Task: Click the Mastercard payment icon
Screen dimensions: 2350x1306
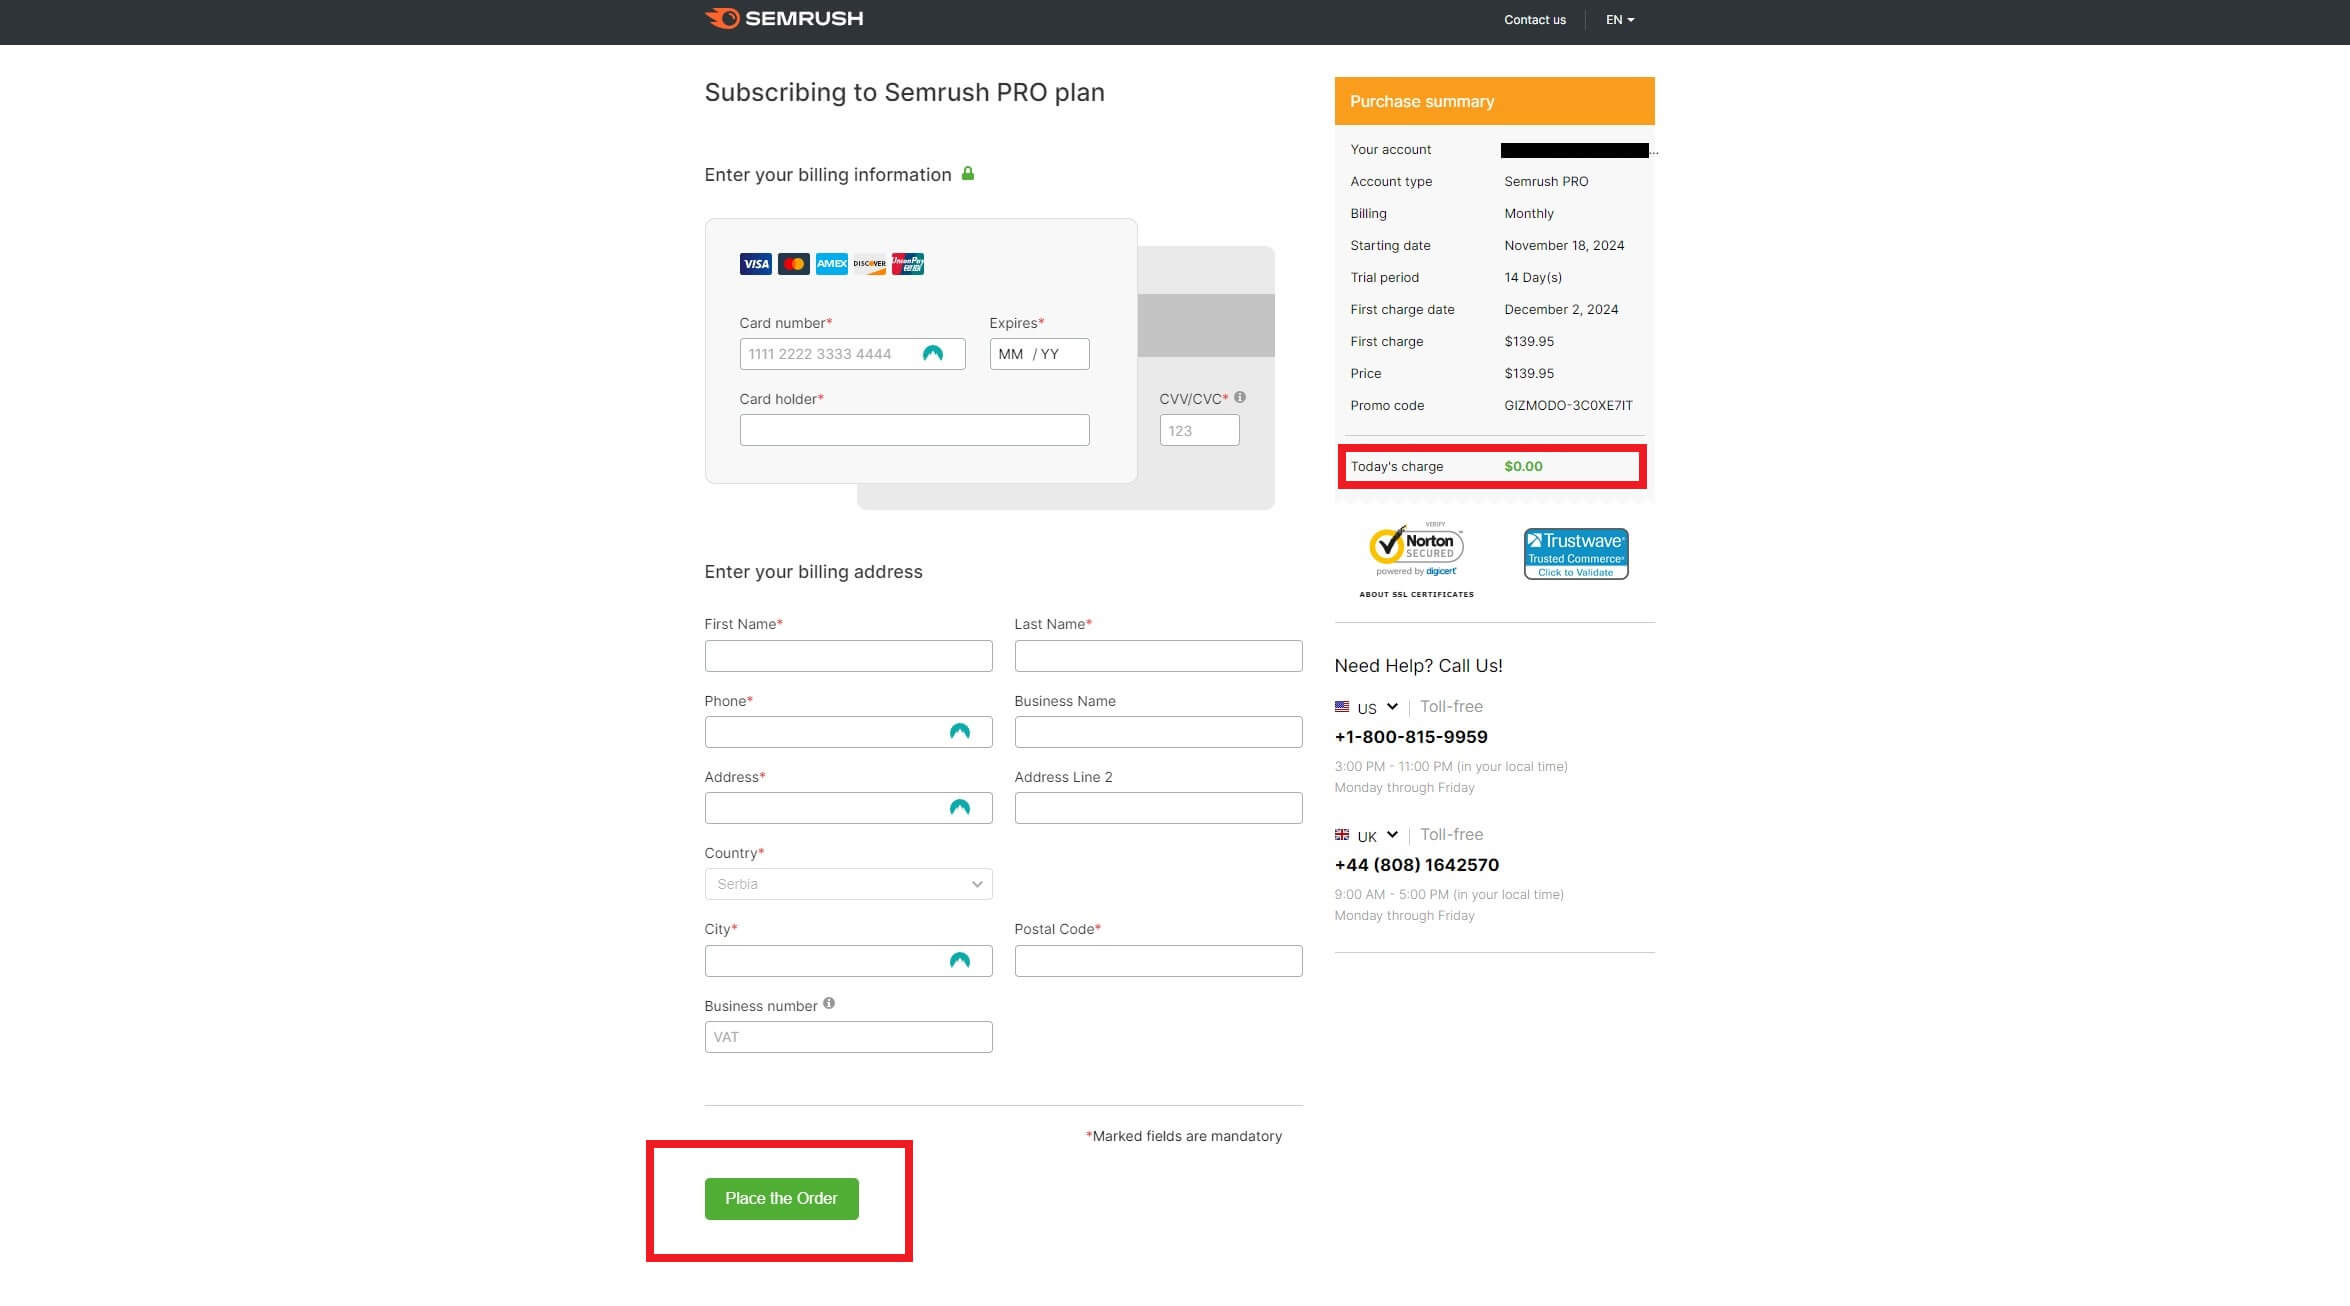Action: tap(793, 263)
